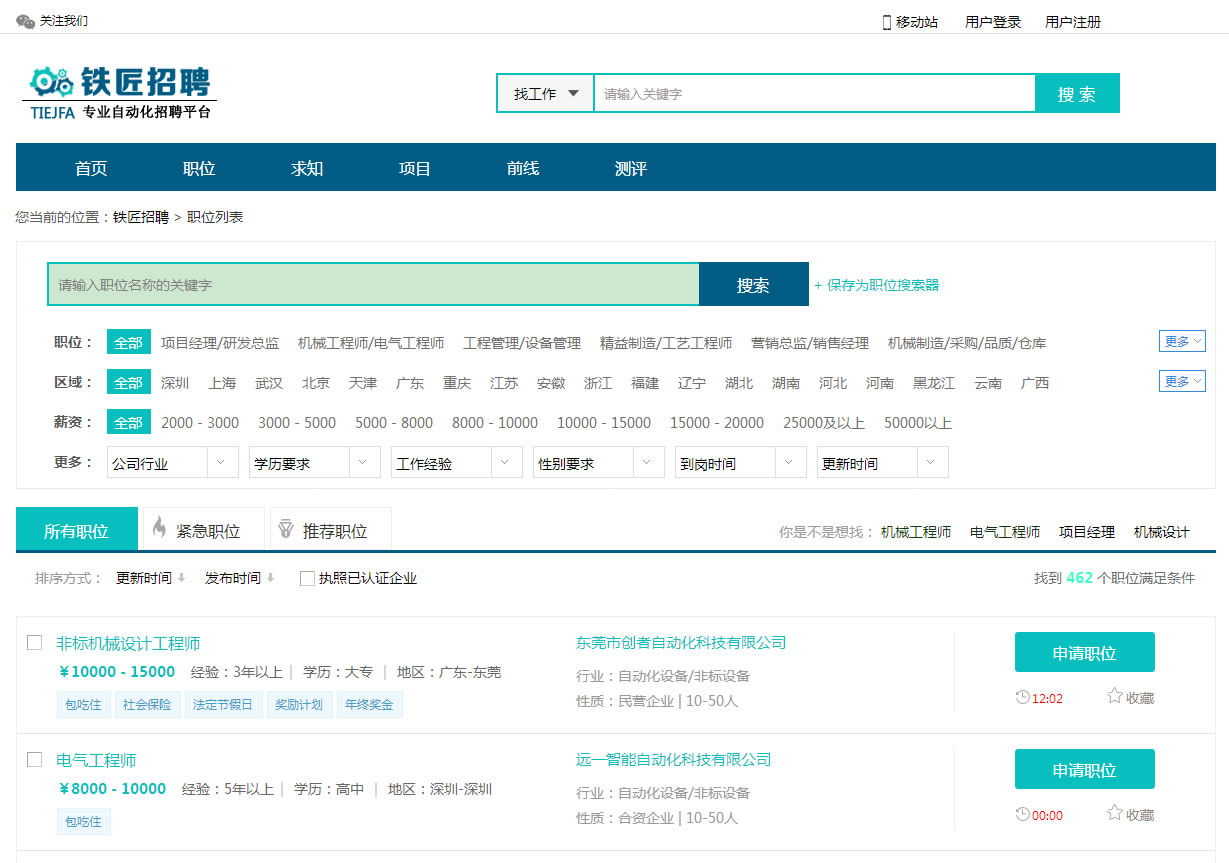Tick the checkbox for 非标机械设计工程师
Viewport: 1229px width, 863px height.
[34, 642]
